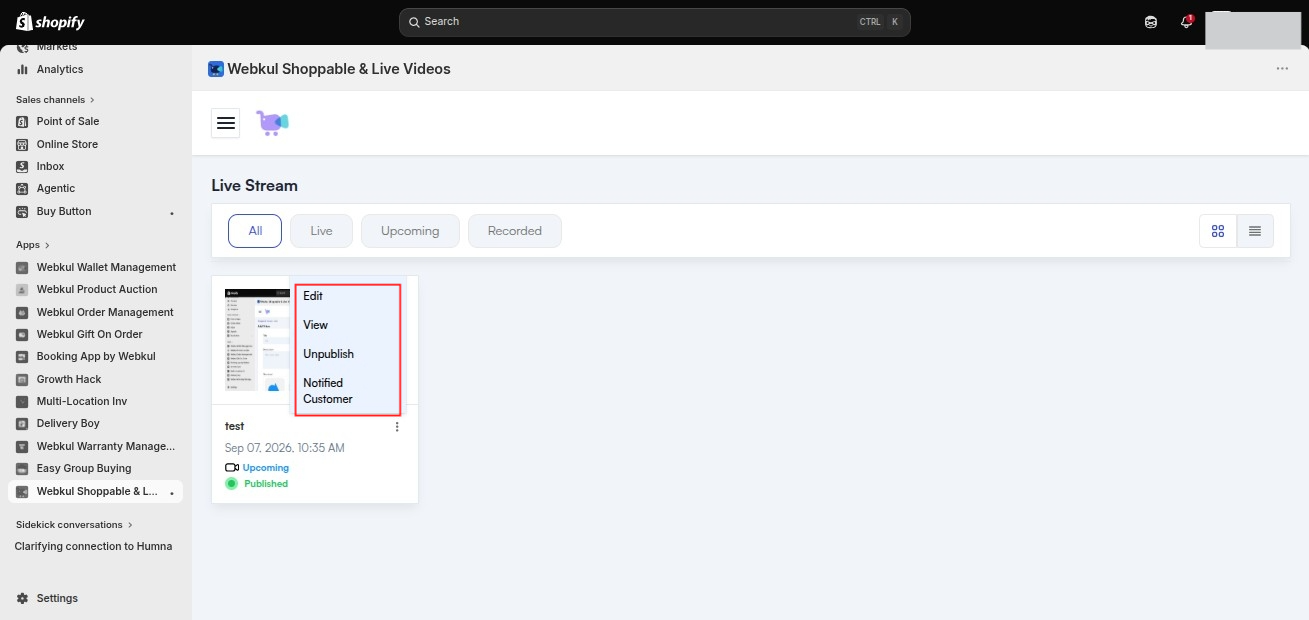The width and height of the screenshot is (1309, 620).
Task: Open the app header more options ellipsis
Action: (1282, 69)
